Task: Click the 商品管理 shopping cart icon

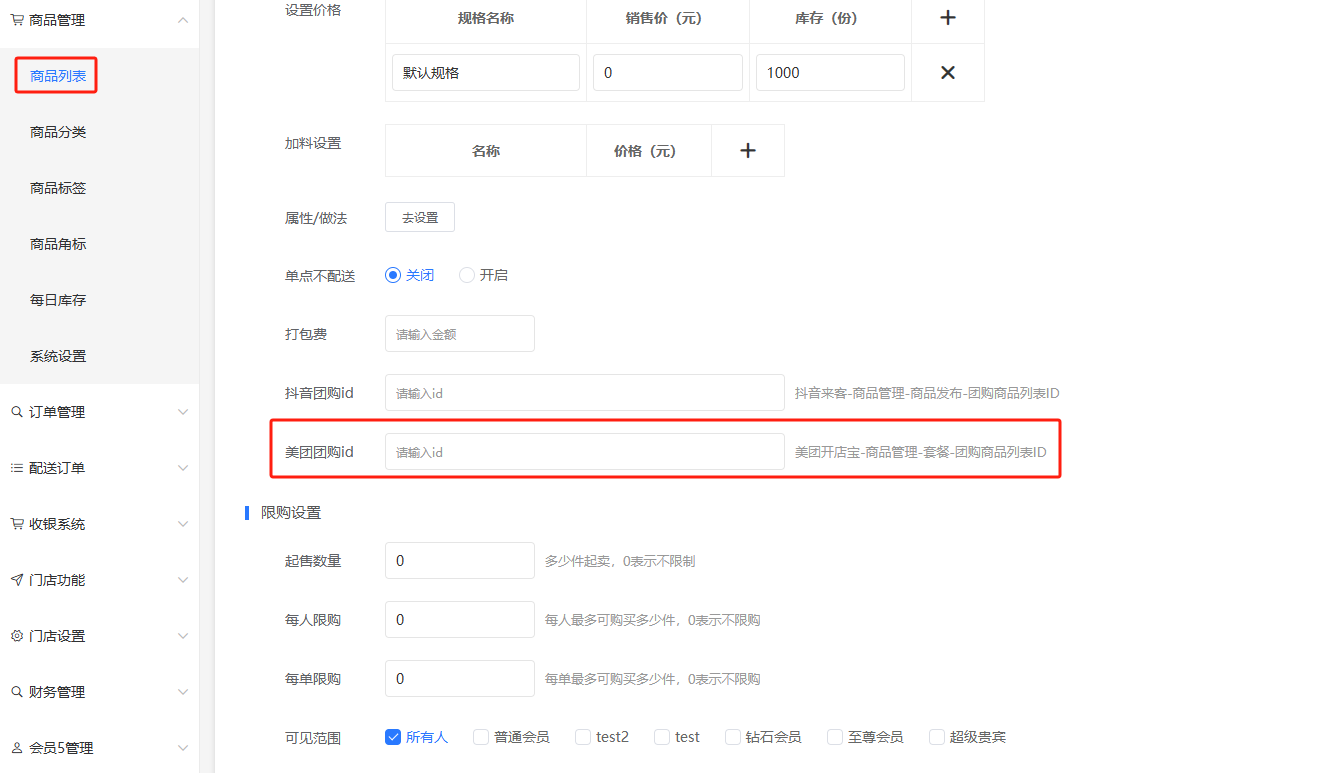Action: [x=17, y=20]
